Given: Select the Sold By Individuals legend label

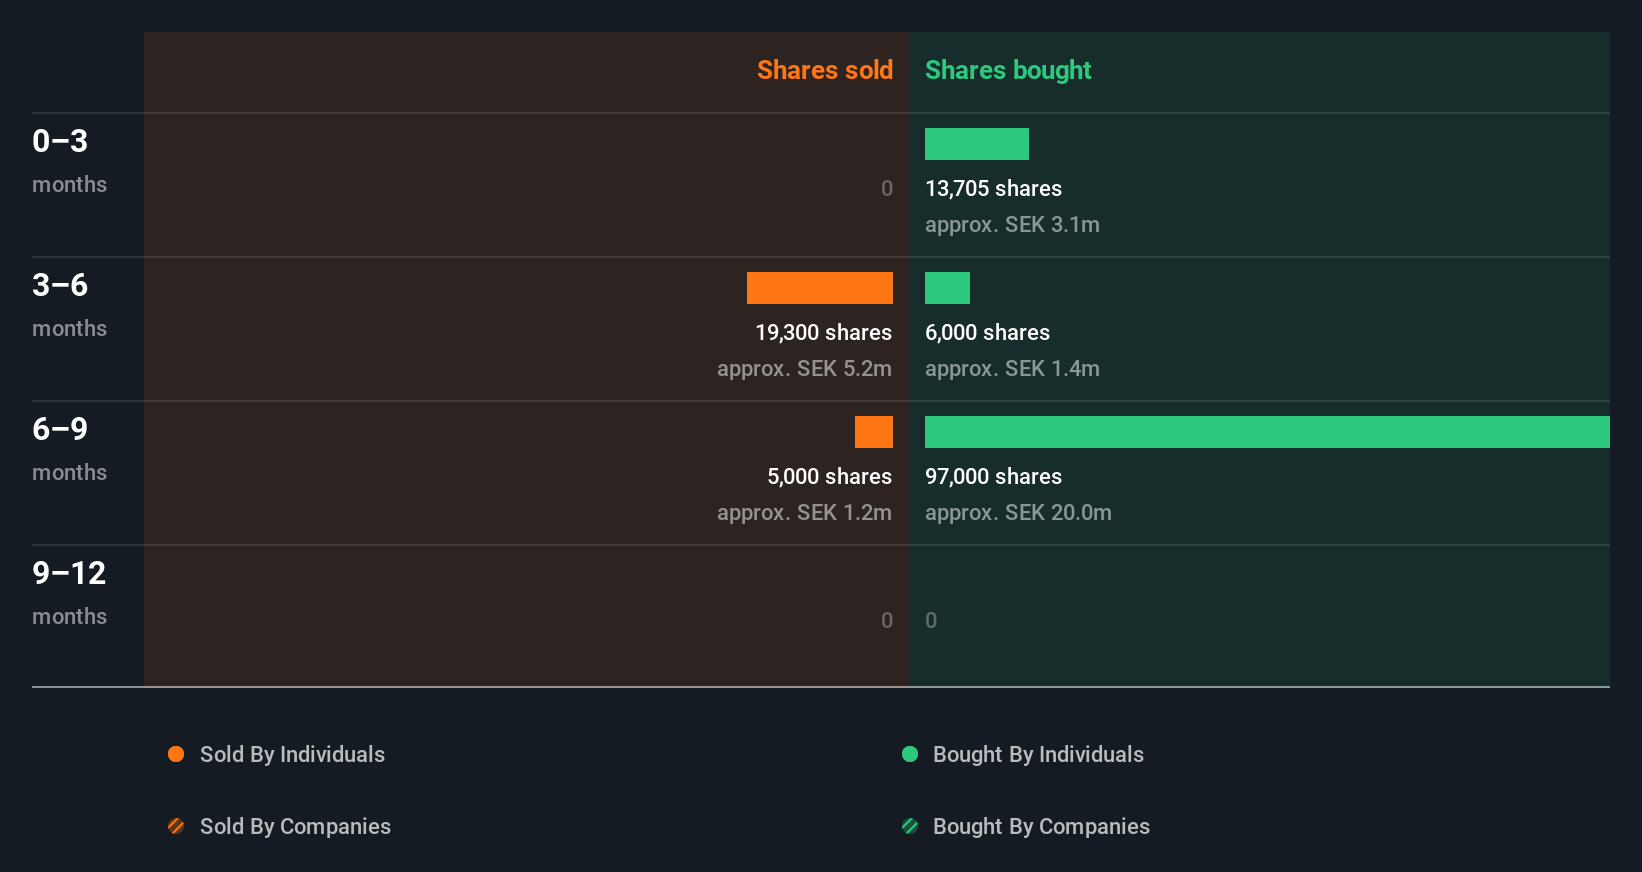Looking at the screenshot, I should coord(292,755).
